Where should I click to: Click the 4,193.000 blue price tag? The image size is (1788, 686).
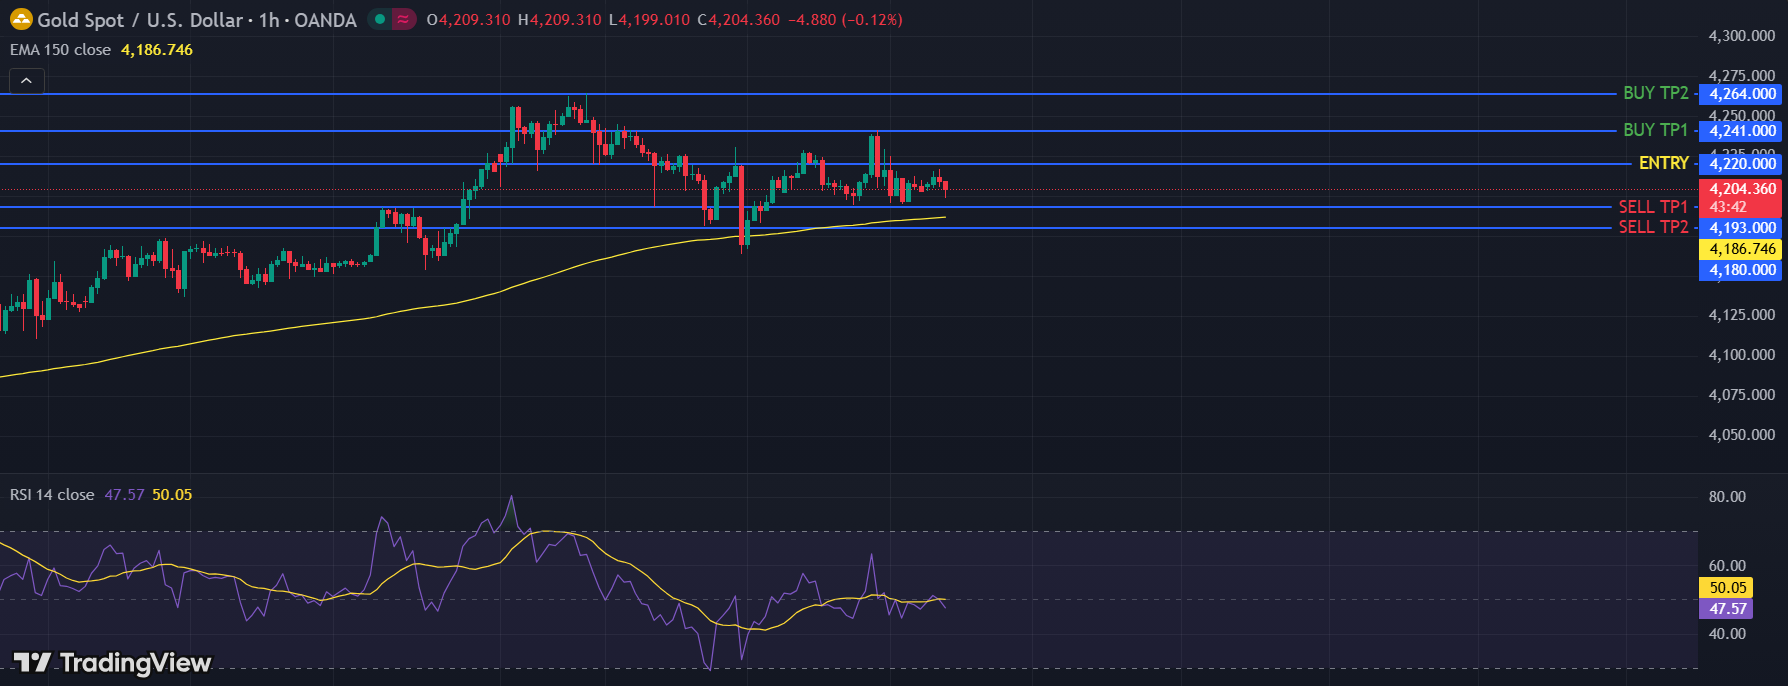tap(1741, 228)
